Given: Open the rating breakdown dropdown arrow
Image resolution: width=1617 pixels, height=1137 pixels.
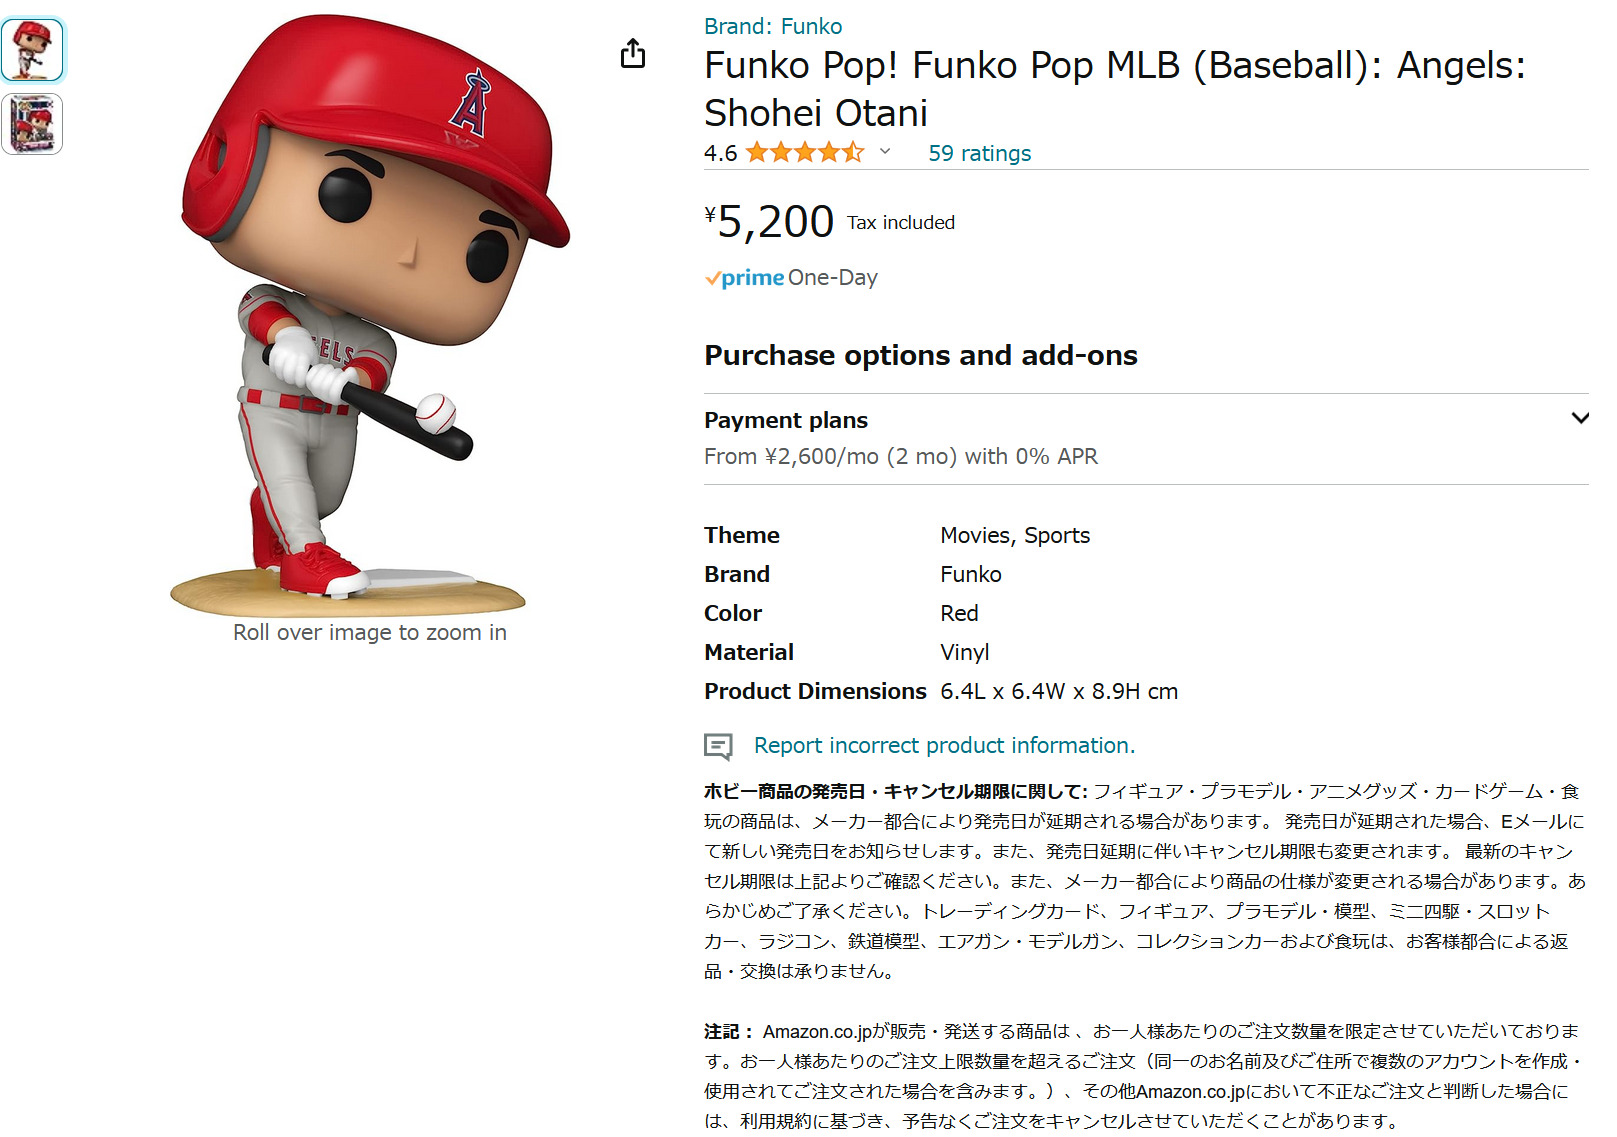Looking at the screenshot, I should [885, 152].
